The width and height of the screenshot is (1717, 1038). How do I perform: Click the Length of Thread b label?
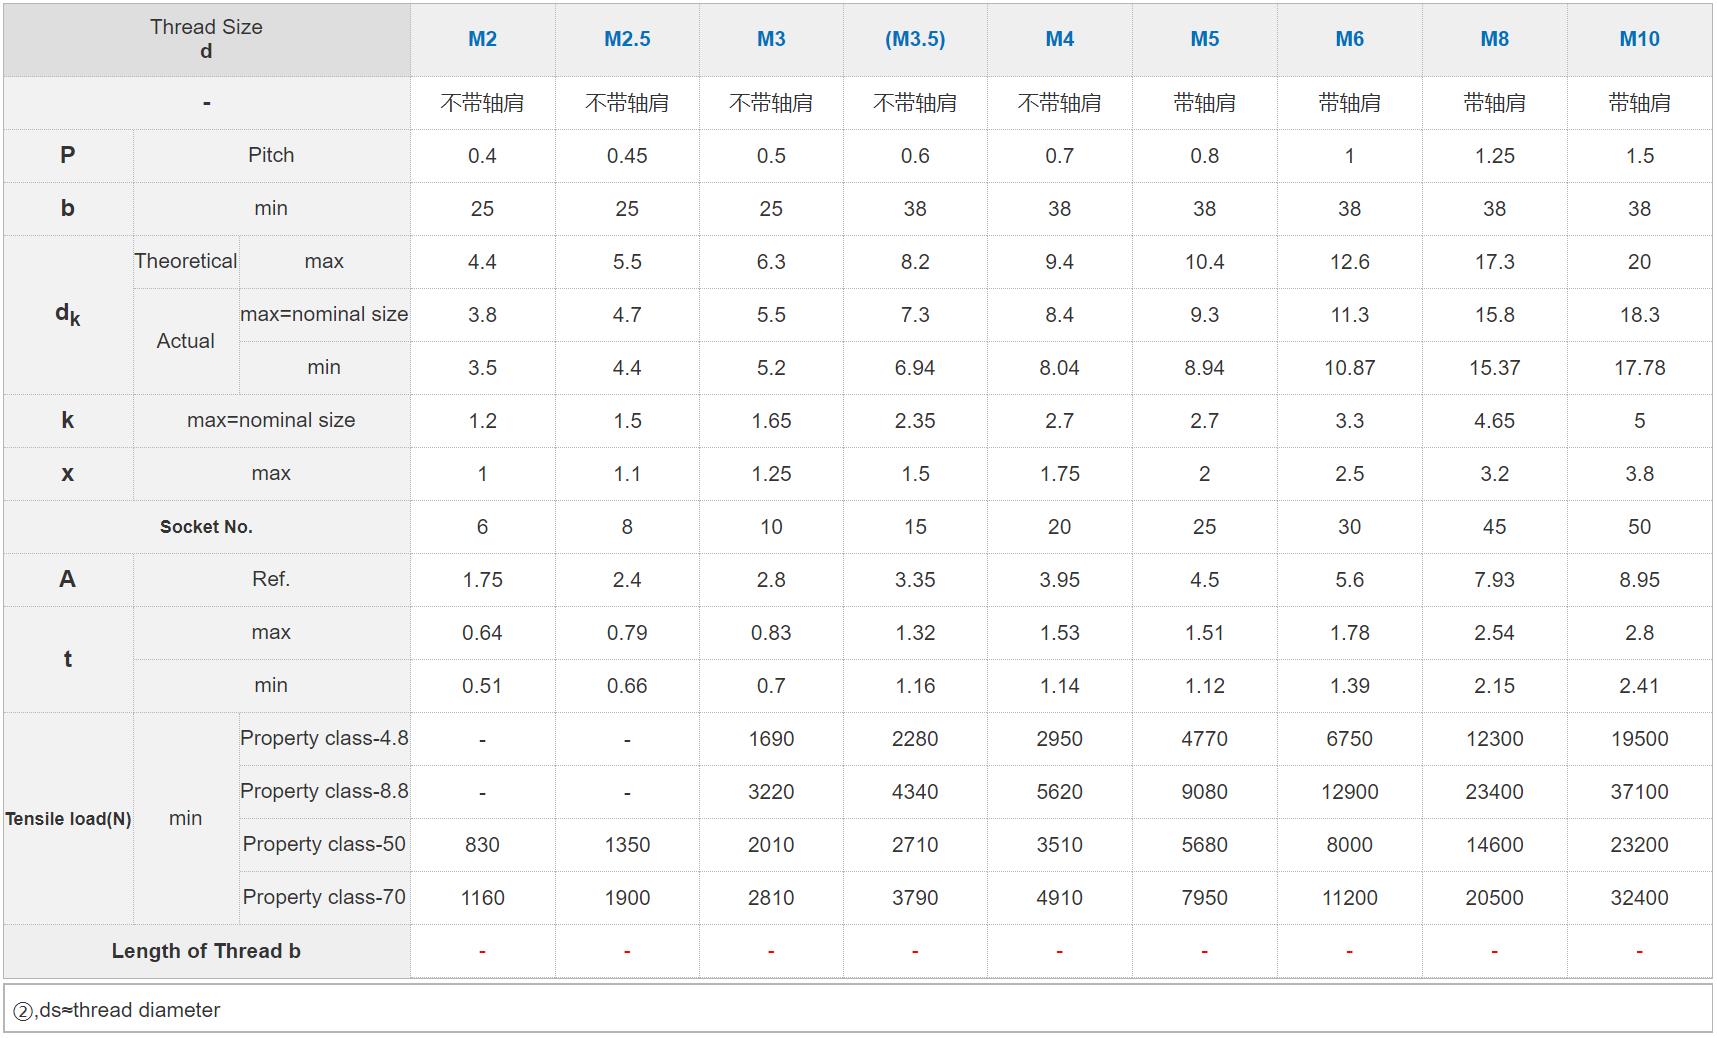(206, 951)
